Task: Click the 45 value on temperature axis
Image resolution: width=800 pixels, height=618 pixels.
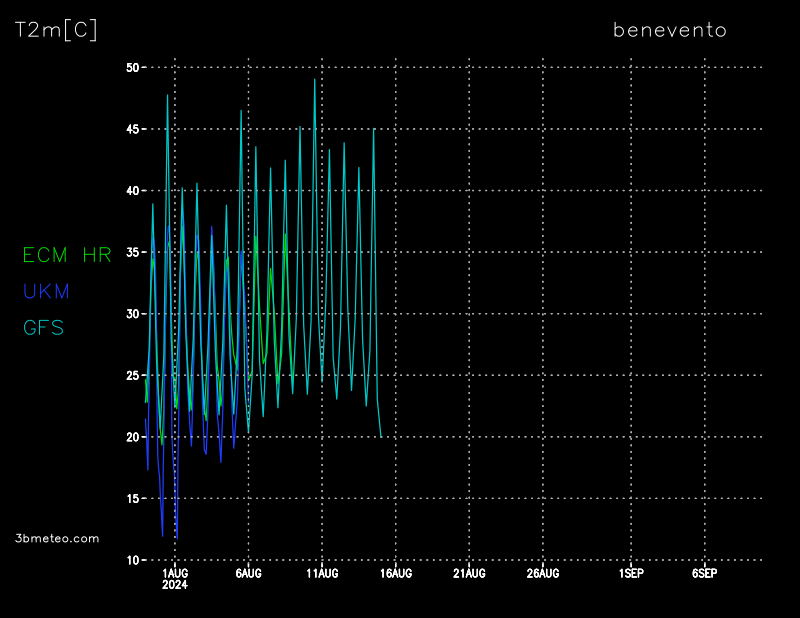Action: 132,129
